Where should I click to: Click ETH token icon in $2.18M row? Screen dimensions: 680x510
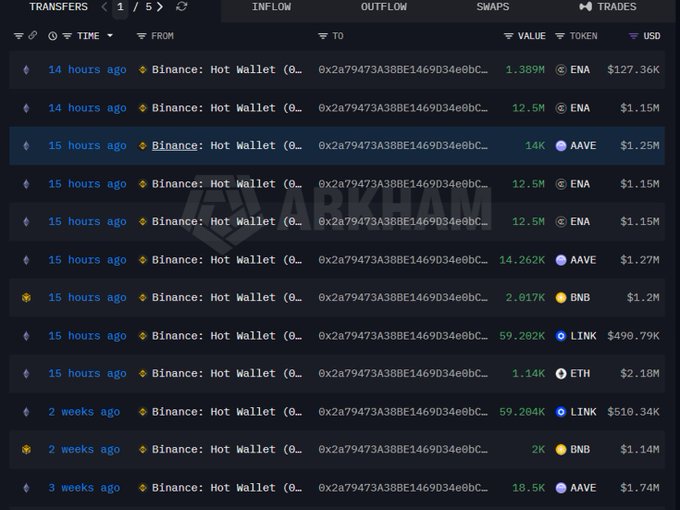pos(561,374)
